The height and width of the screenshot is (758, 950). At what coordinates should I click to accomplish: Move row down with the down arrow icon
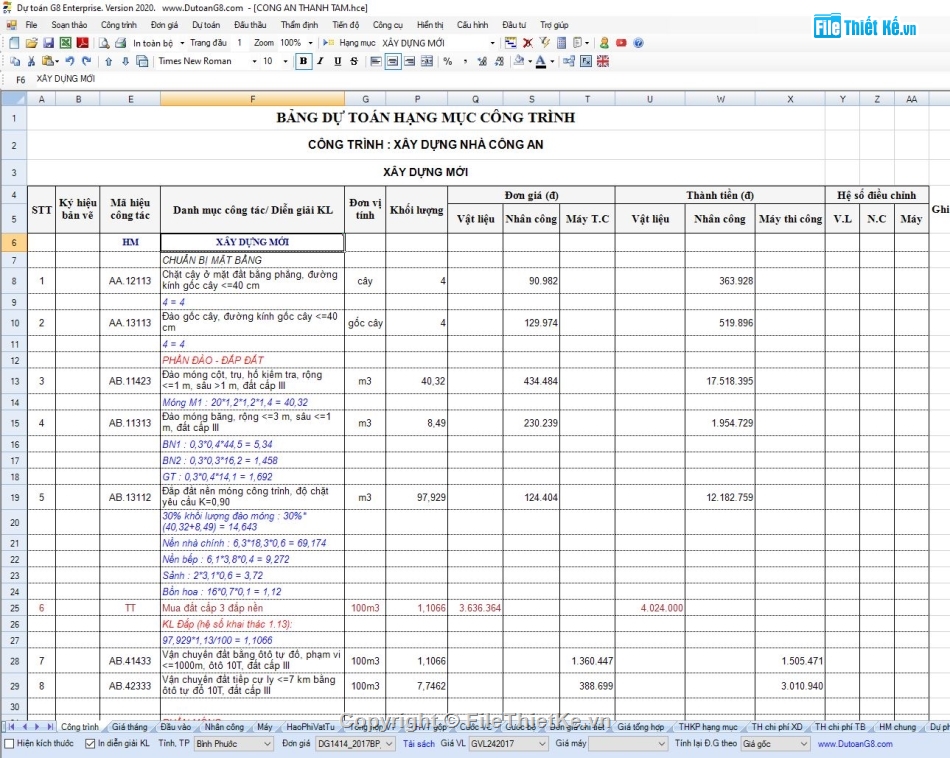click(125, 61)
